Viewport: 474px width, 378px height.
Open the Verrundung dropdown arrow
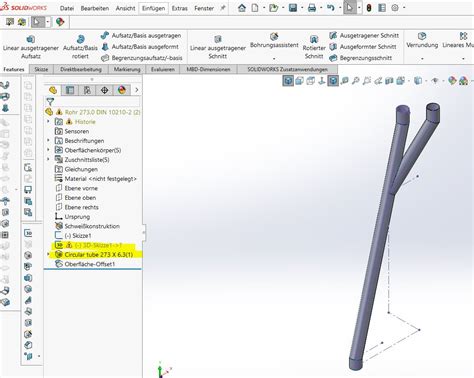coord(422,59)
